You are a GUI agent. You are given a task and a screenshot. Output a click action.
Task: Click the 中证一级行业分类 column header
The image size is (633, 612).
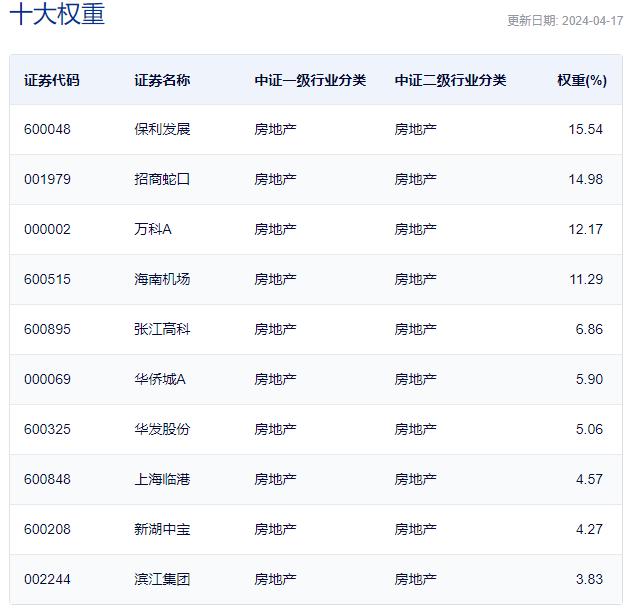tap(310, 80)
